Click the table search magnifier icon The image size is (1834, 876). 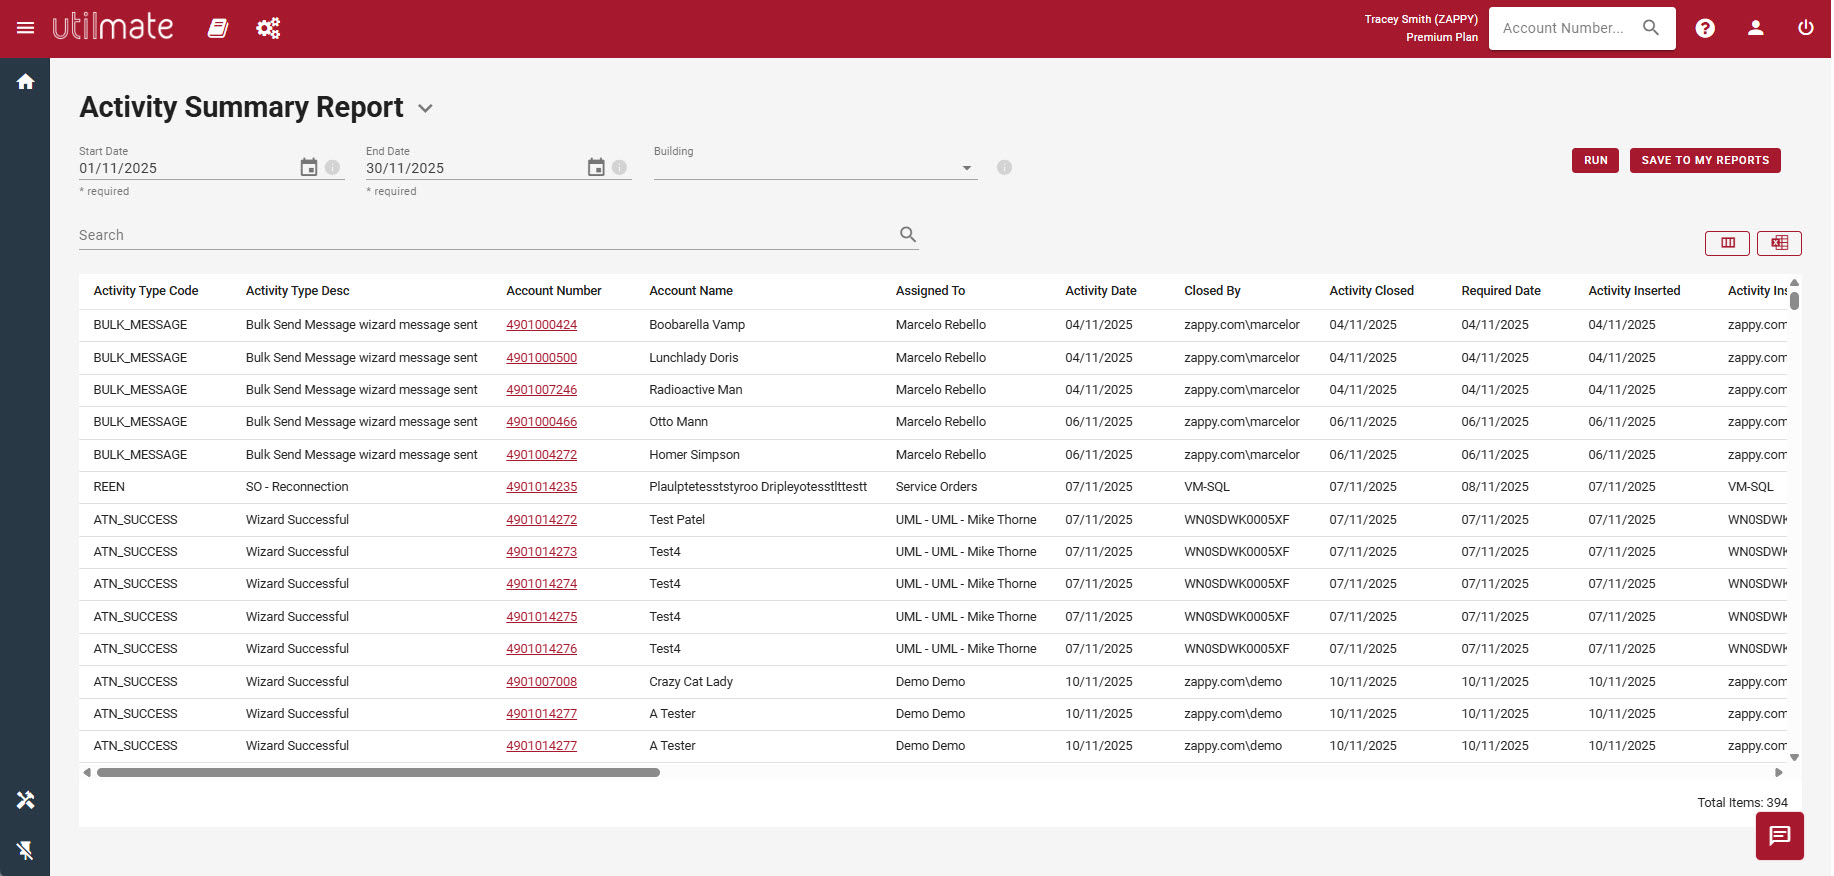[x=908, y=234]
